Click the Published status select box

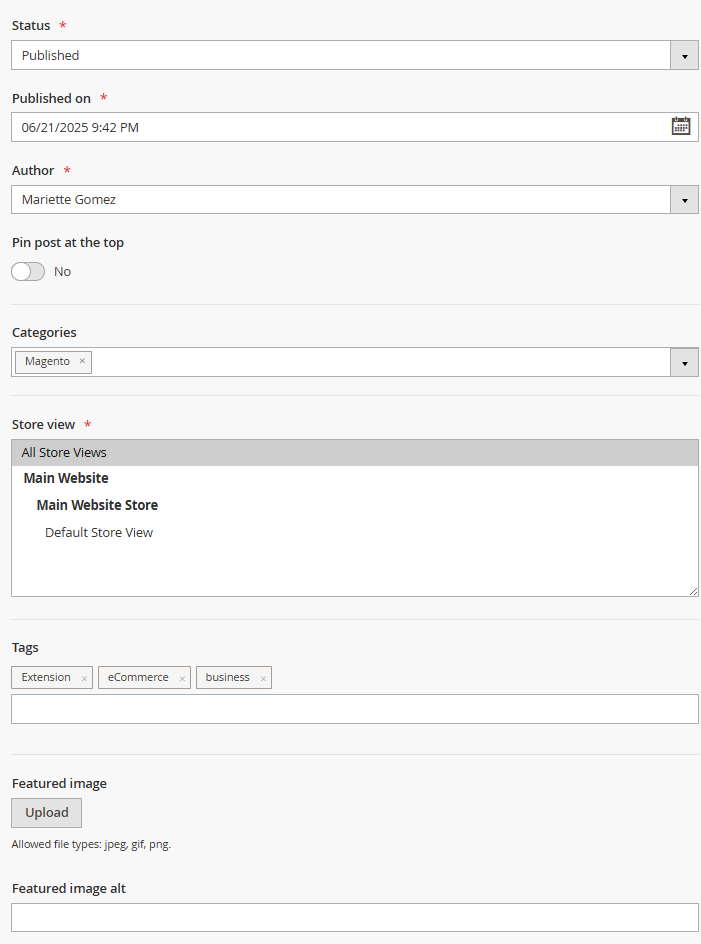pos(340,55)
